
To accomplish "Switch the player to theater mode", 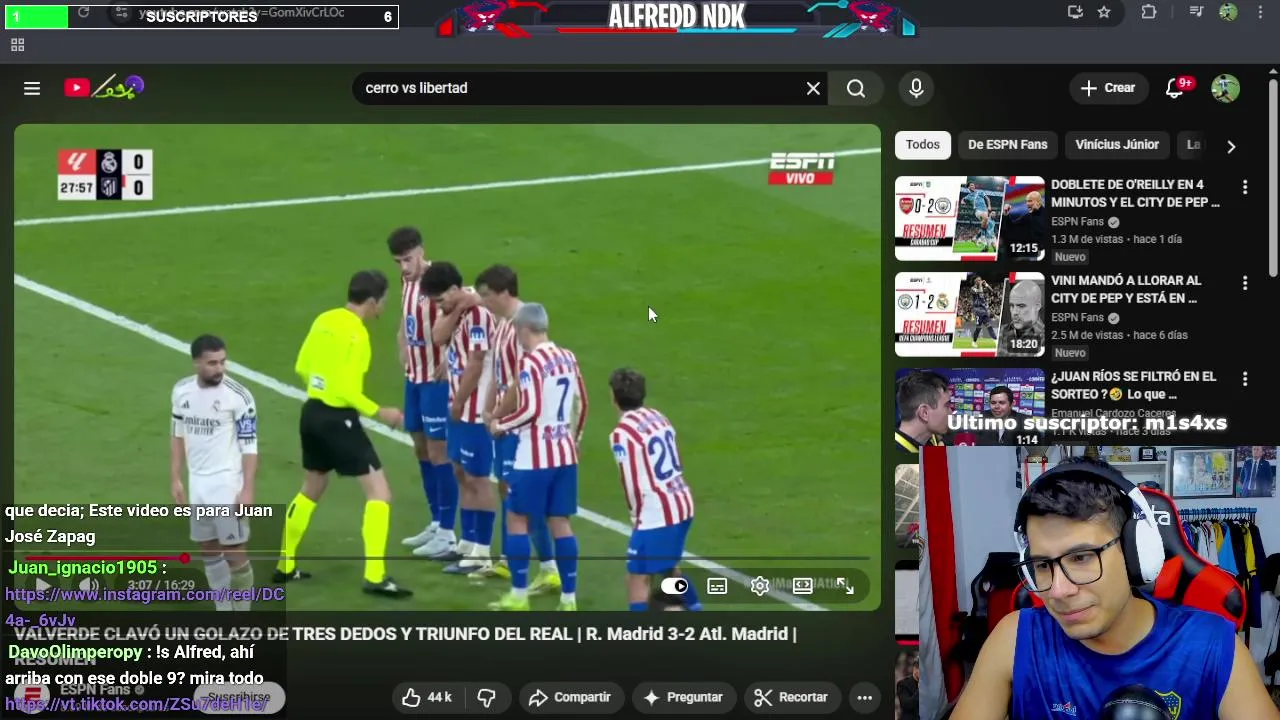I will pos(803,586).
